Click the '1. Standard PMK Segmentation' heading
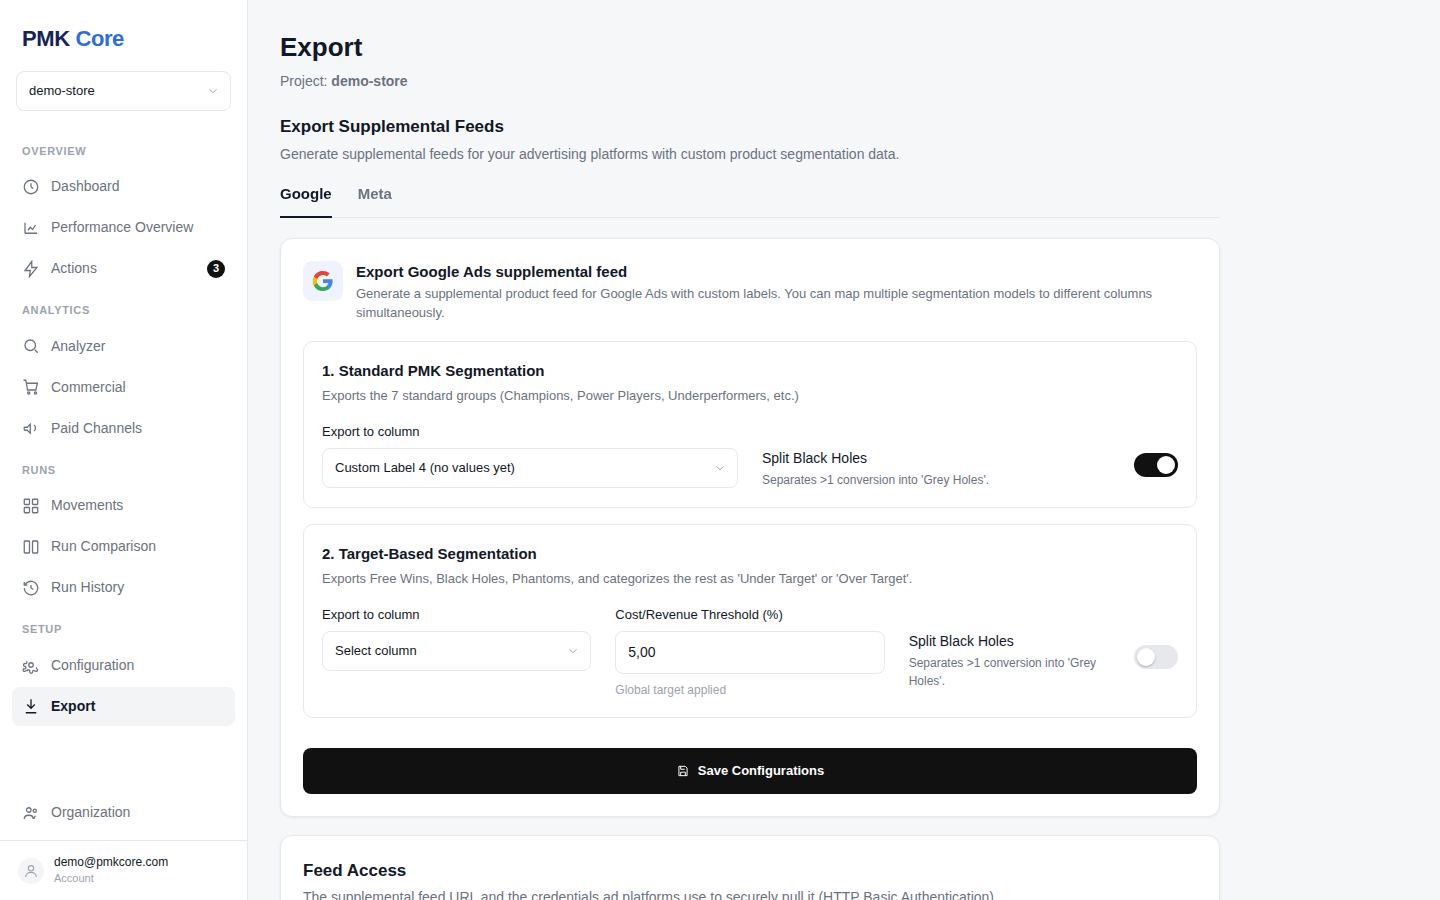Viewport: 1440px width, 900px height. tap(433, 371)
